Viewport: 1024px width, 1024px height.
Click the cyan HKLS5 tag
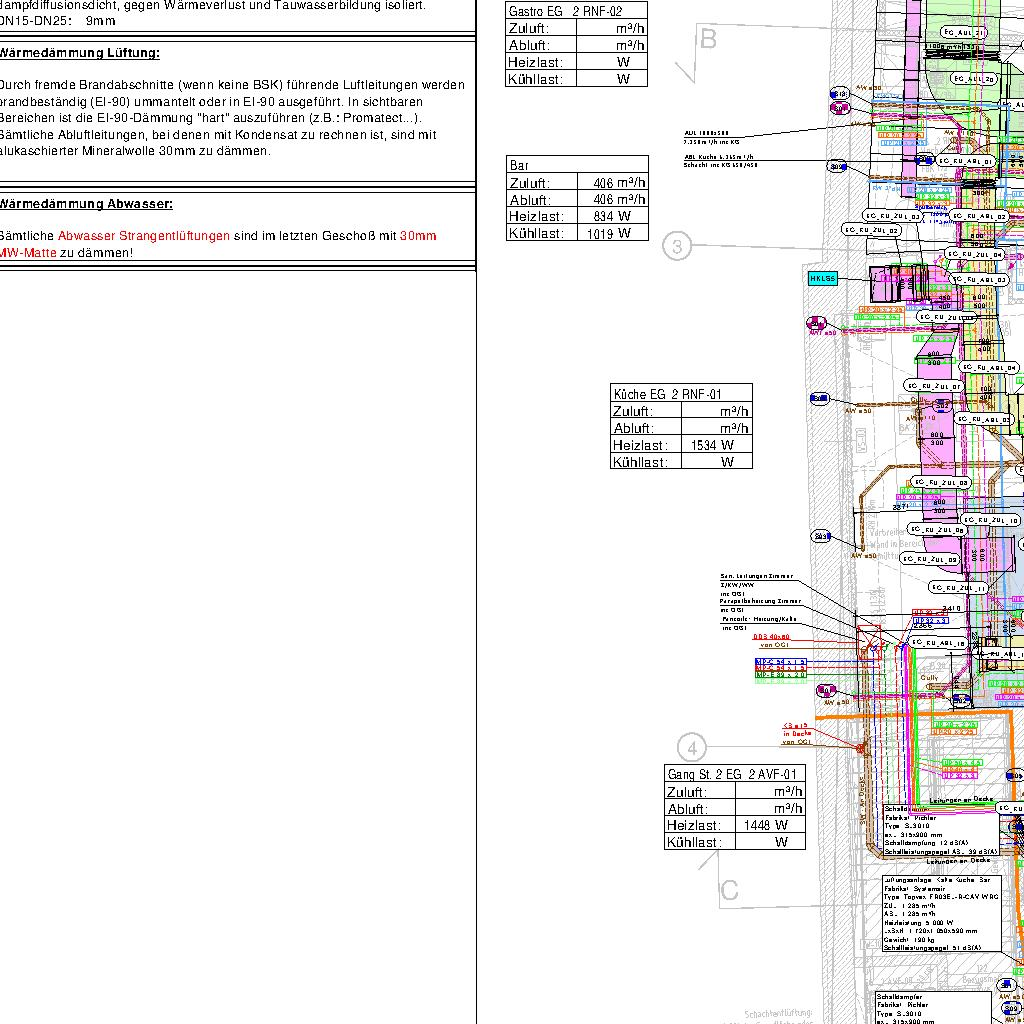[822, 279]
